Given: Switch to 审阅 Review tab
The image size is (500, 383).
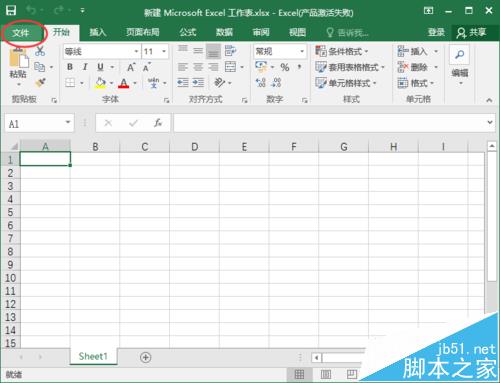Looking at the screenshot, I should click(x=261, y=32).
